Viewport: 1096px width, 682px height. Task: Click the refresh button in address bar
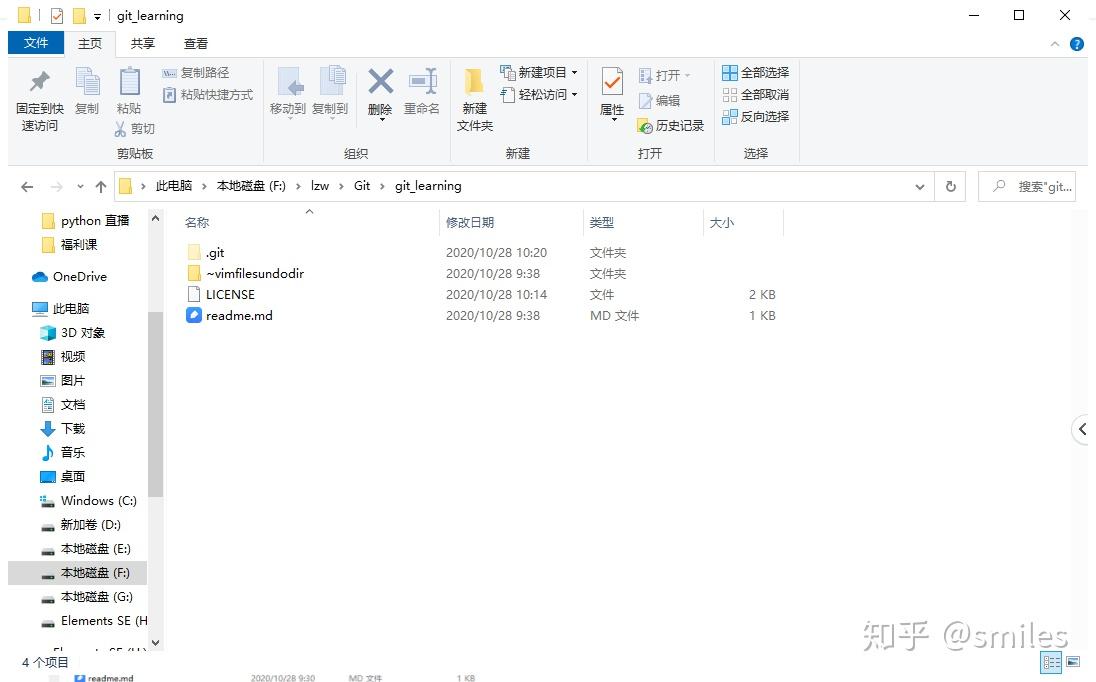[949, 186]
